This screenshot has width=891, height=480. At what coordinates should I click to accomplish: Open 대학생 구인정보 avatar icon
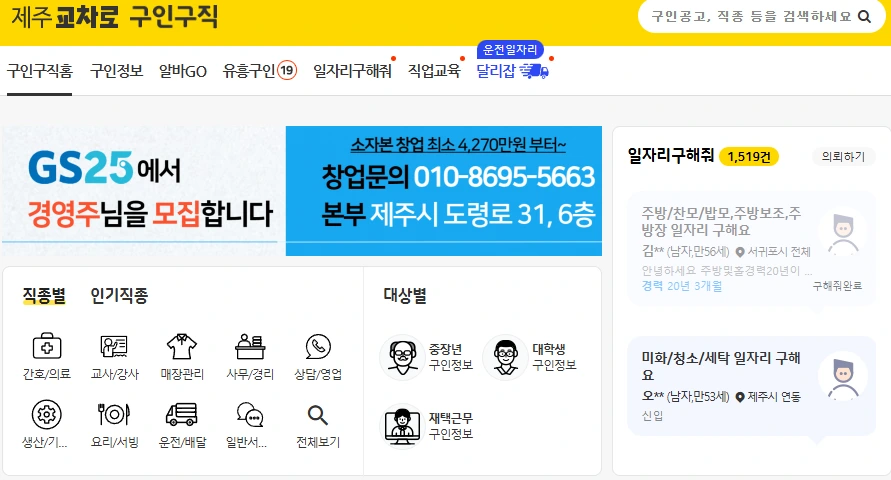[505, 357]
